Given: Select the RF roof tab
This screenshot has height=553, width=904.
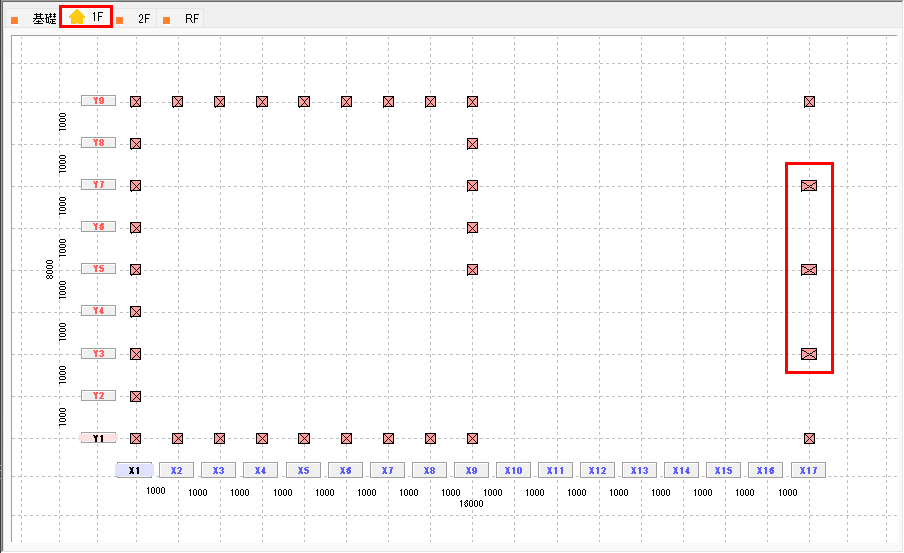Looking at the screenshot, I should (x=191, y=19).
